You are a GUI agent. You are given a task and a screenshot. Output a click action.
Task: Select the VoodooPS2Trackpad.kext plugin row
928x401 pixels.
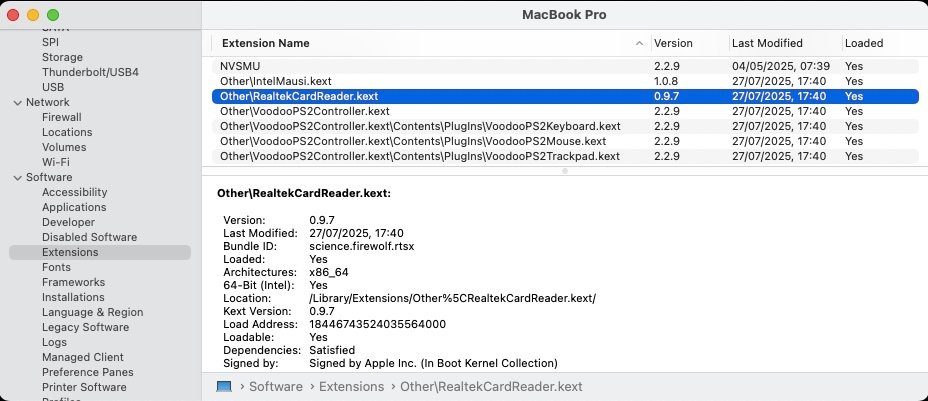565,156
